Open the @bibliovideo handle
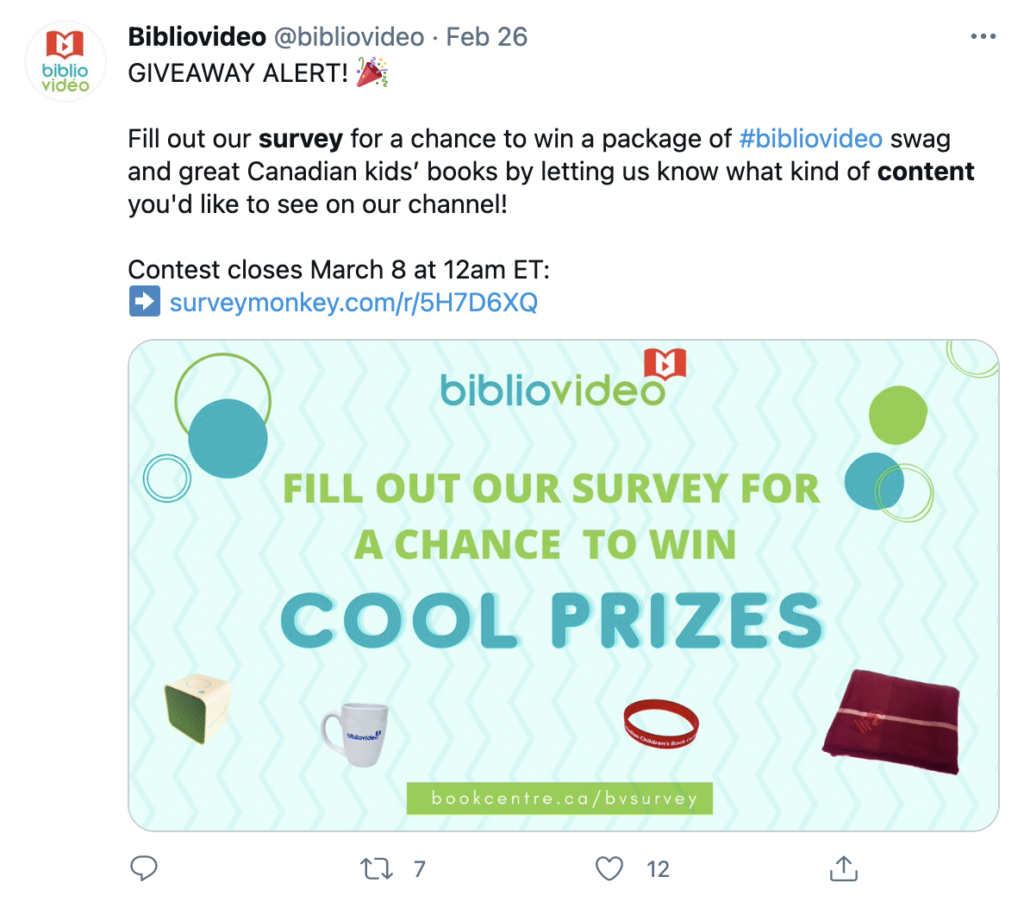This screenshot has height=902, width=1024. click(x=349, y=37)
